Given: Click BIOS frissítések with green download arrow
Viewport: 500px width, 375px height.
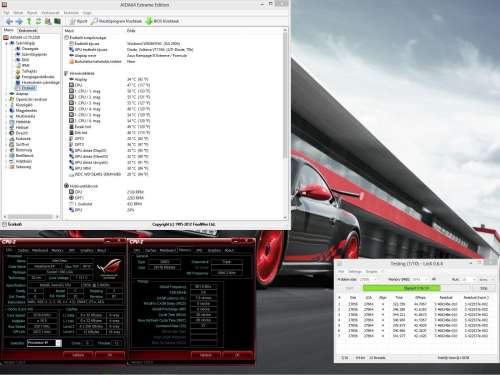Looking at the screenshot, I should 163,21.
